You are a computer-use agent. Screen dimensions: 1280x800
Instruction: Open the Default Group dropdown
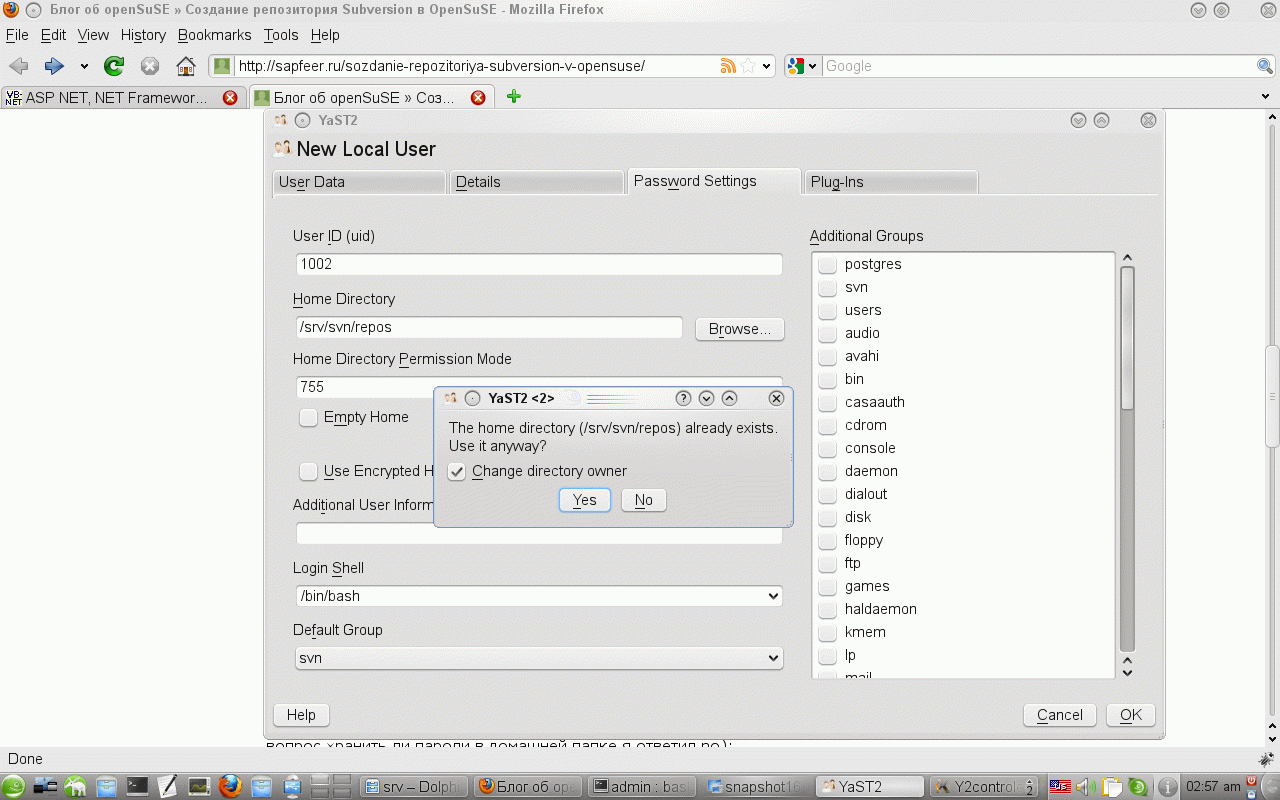[x=539, y=658]
